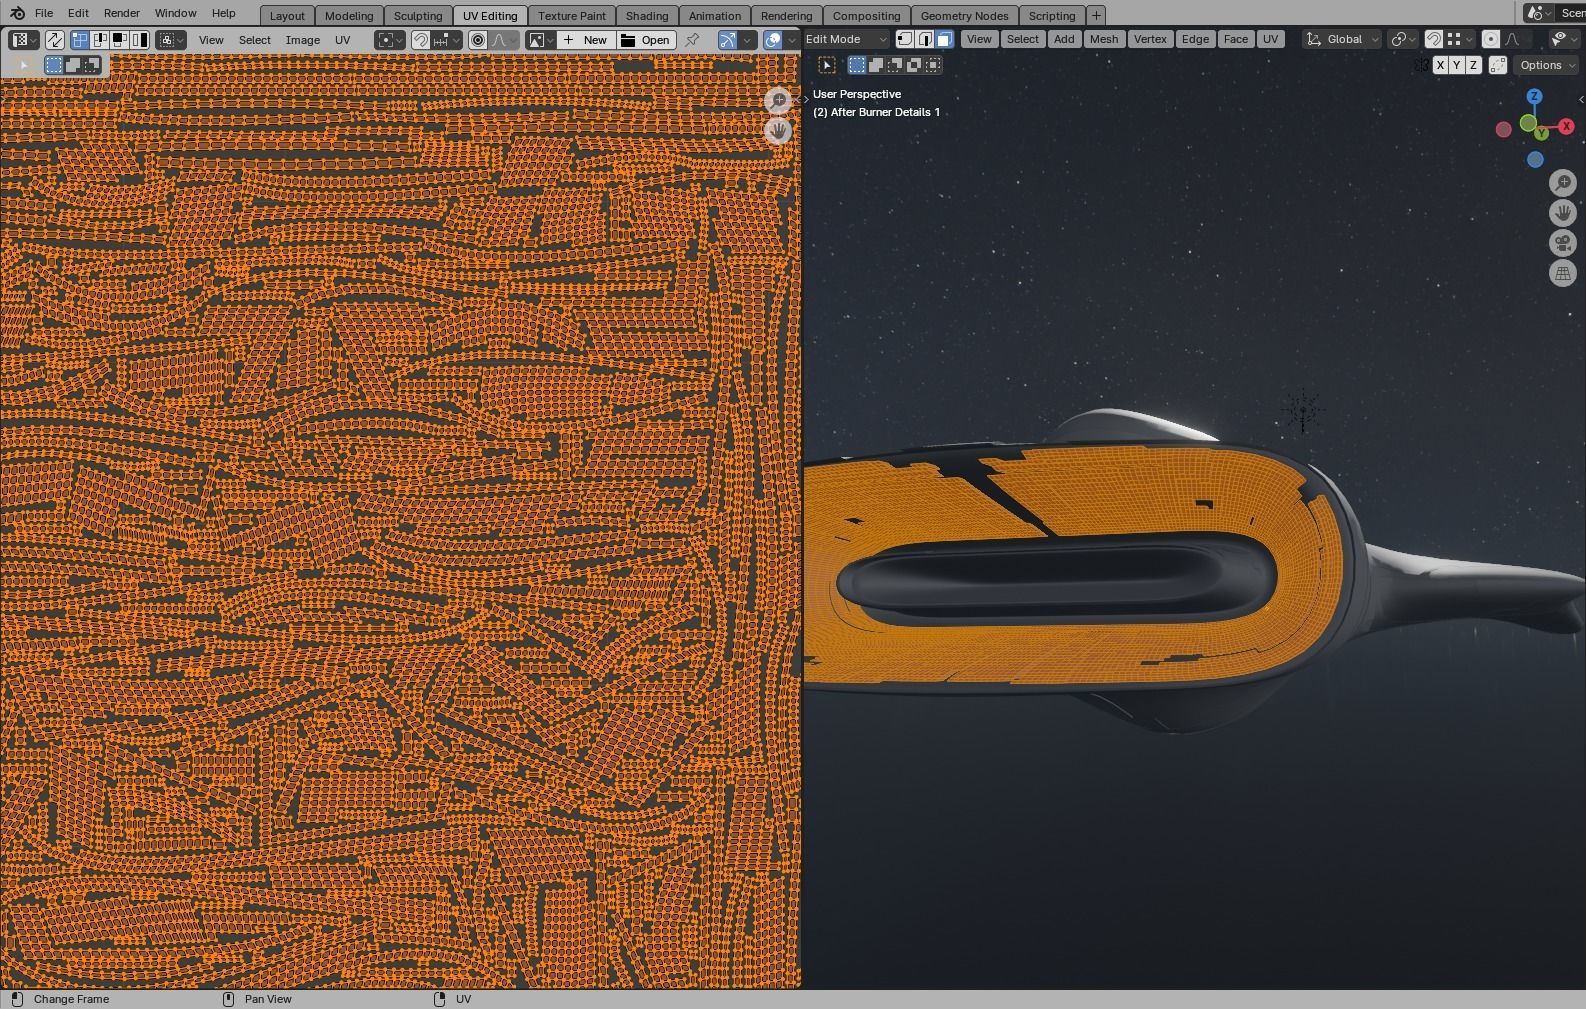The width and height of the screenshot is (1586, 1009).
Task: Toggle Z axis mesh mirror
Action: [x=1473, y=65]
